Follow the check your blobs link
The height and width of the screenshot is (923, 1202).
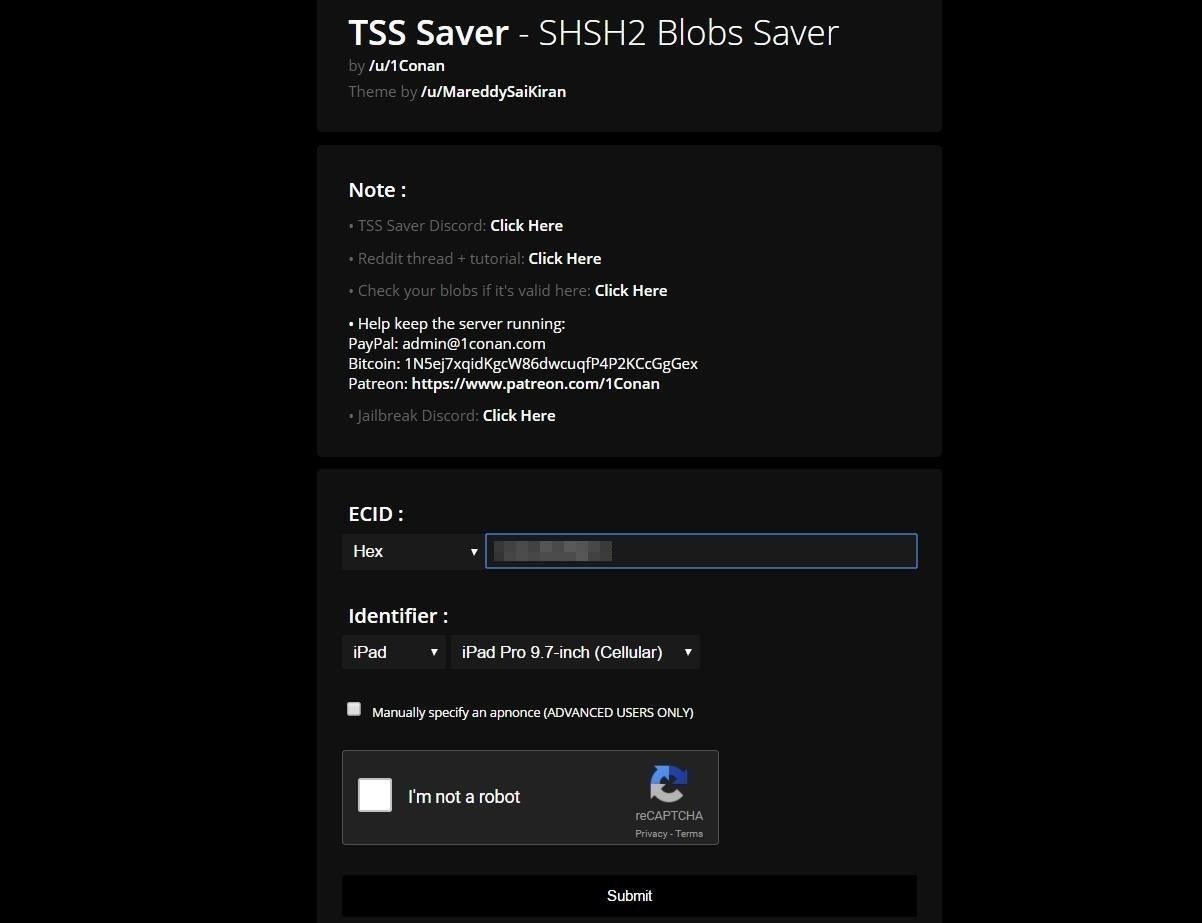630,291
